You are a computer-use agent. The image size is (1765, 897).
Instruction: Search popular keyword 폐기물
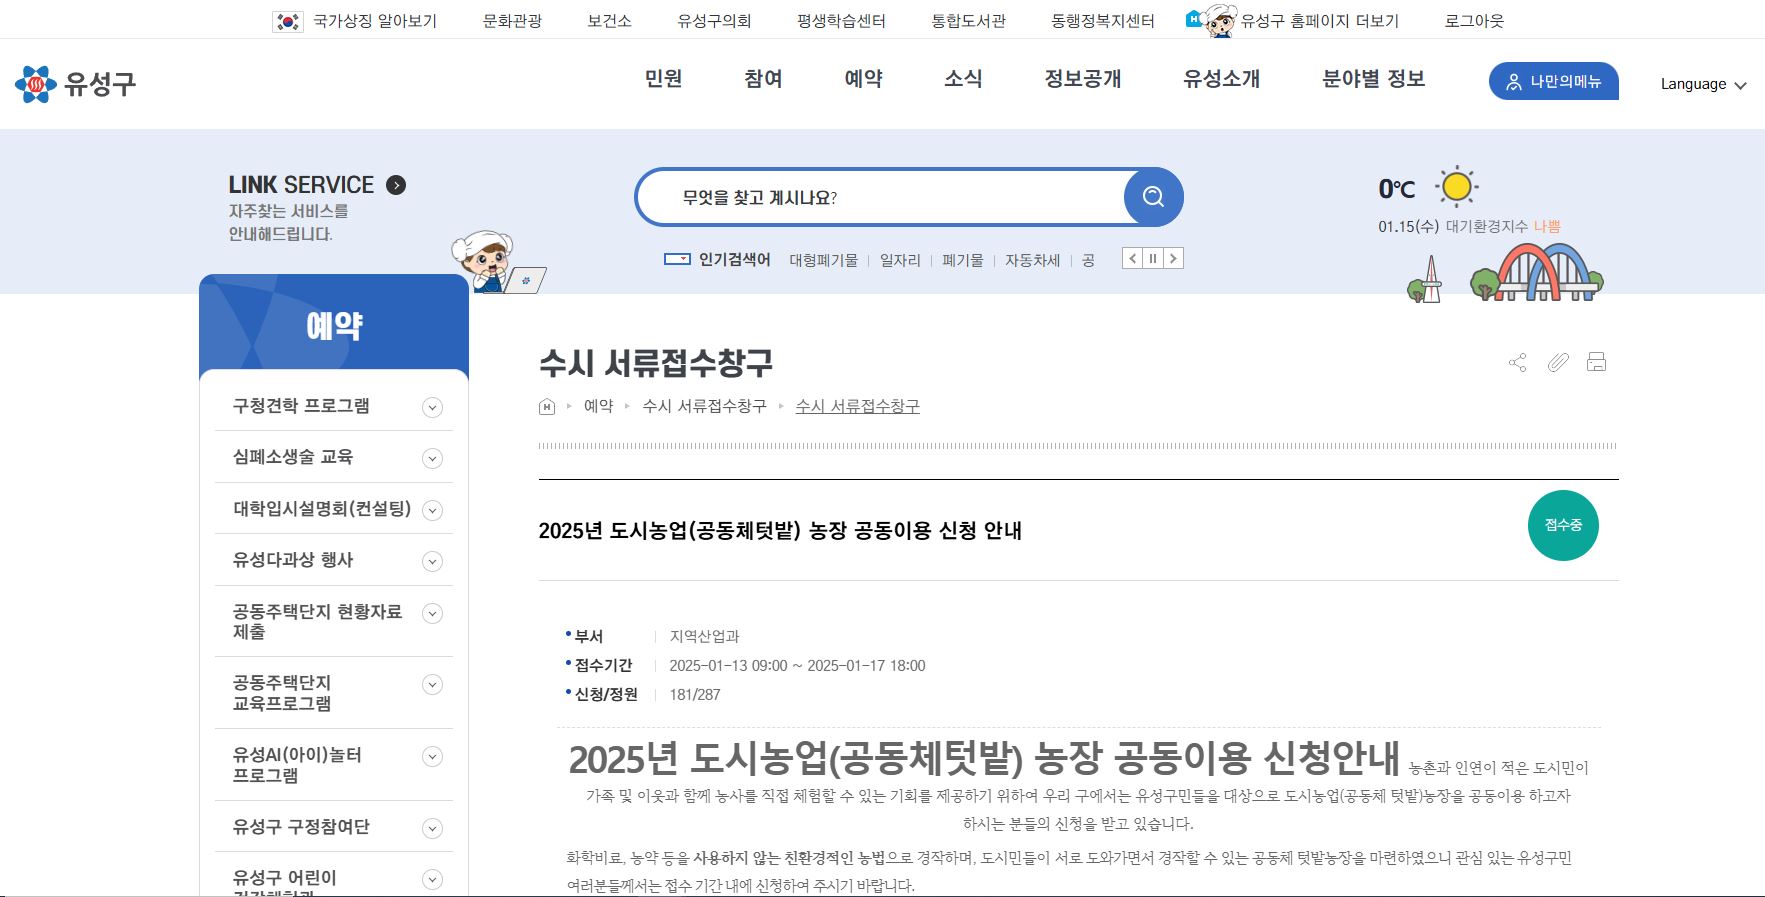click(962, 260)
